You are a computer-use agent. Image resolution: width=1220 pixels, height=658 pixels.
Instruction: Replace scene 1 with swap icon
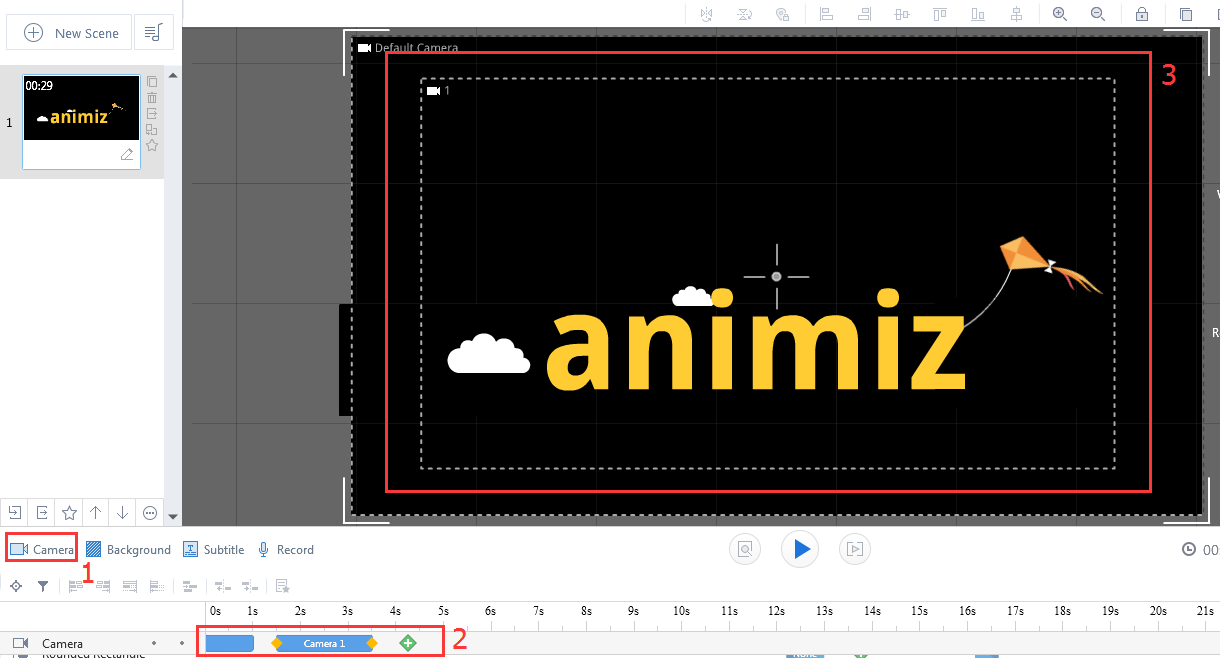152,129
